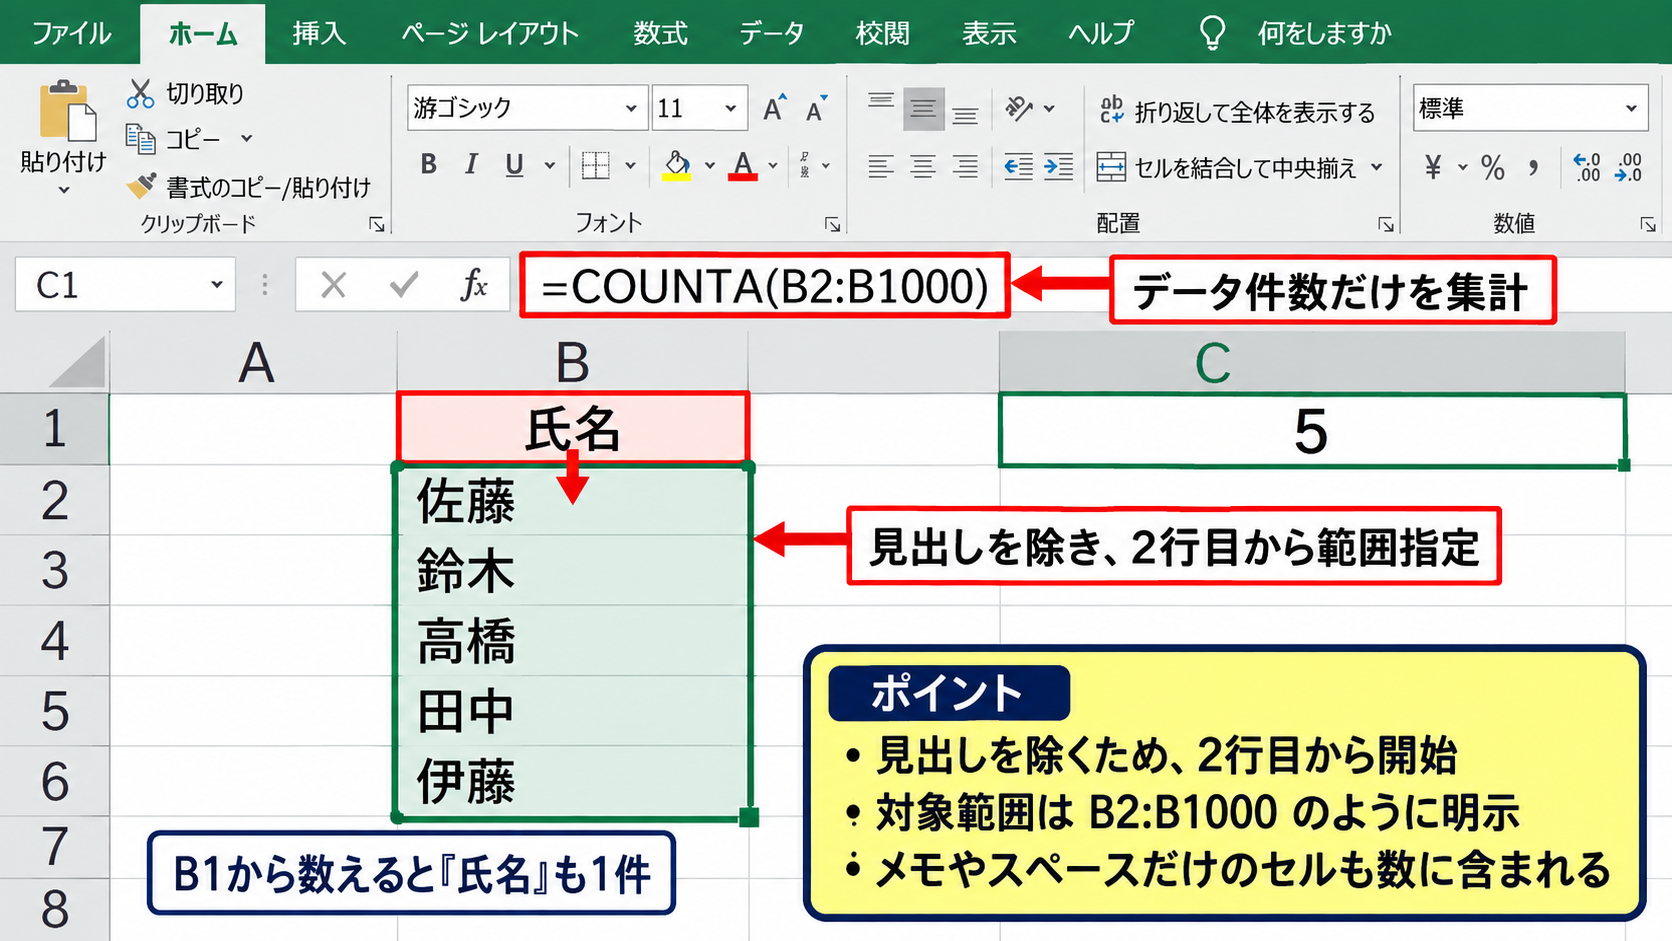Switch to the ヘルプ tab
The height and width of the screenshot is (941, 1672).
(1101, 33)
